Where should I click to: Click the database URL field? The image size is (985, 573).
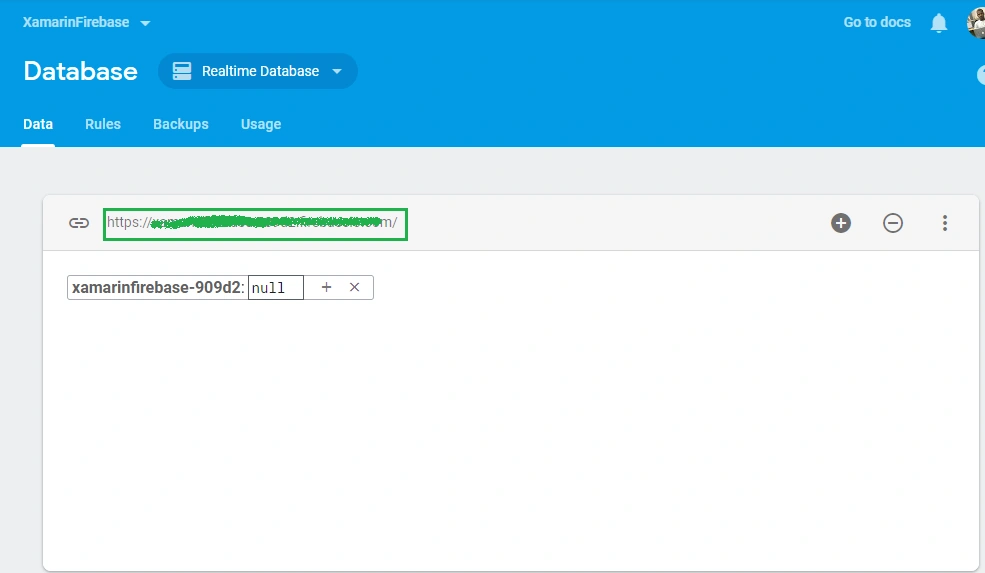(x=255, y=224)
